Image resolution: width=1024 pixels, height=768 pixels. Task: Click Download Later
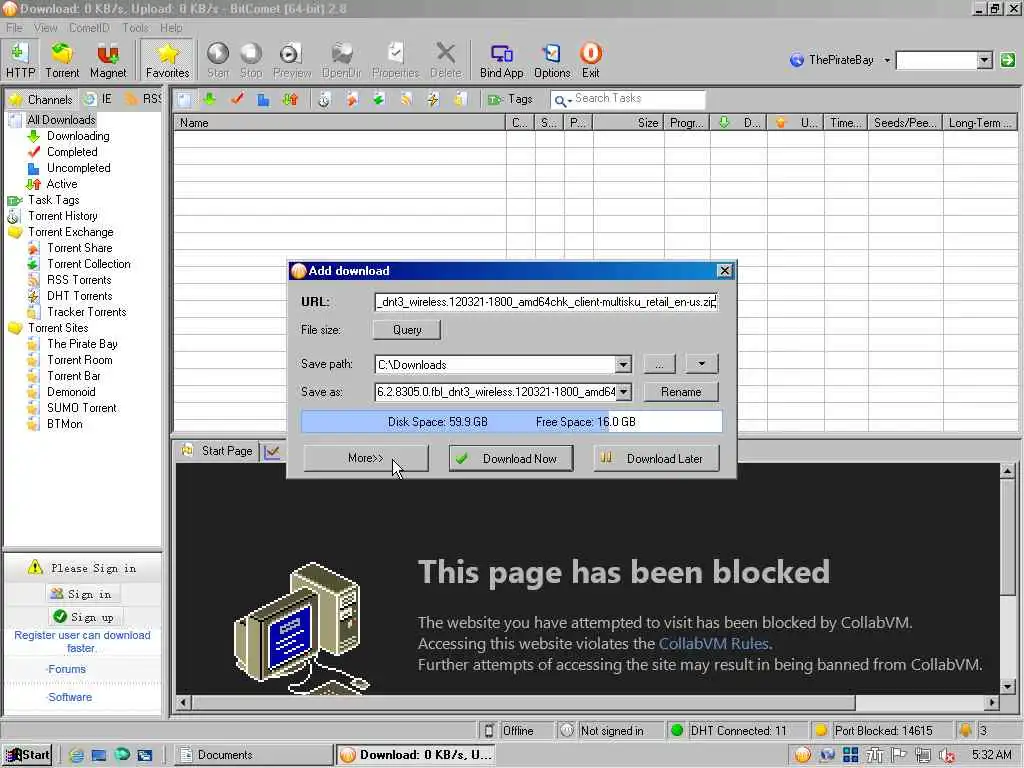tap(656, 458)
